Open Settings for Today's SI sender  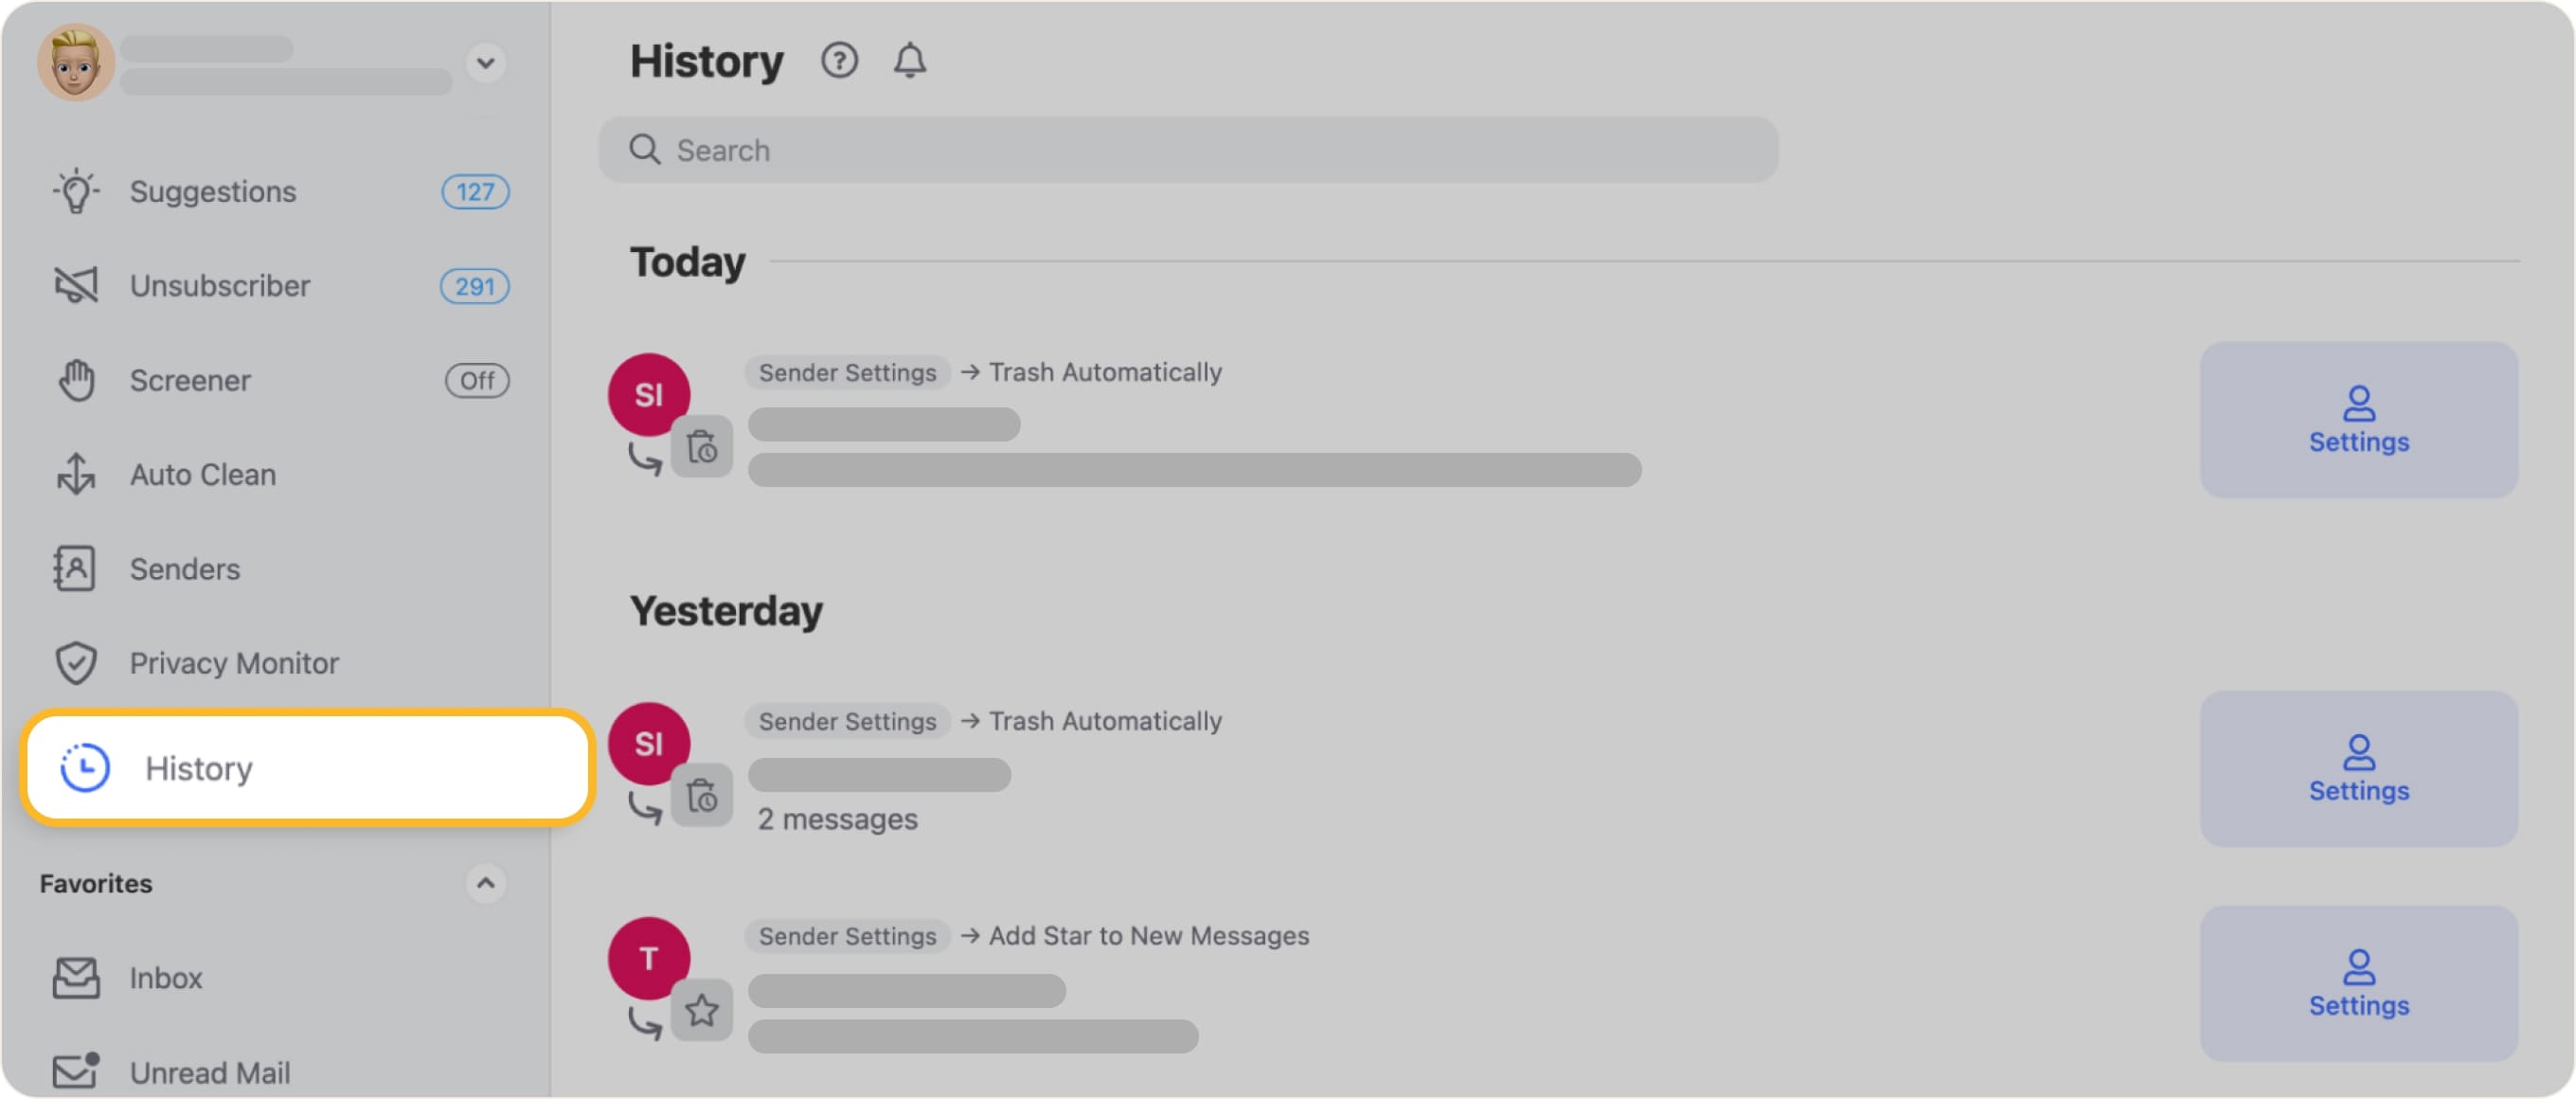2358,420
